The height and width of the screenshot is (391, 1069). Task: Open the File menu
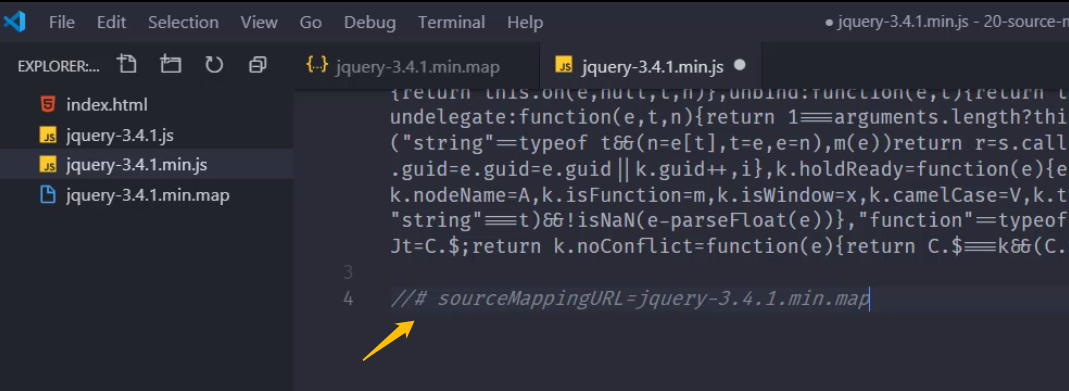[61, 22]
